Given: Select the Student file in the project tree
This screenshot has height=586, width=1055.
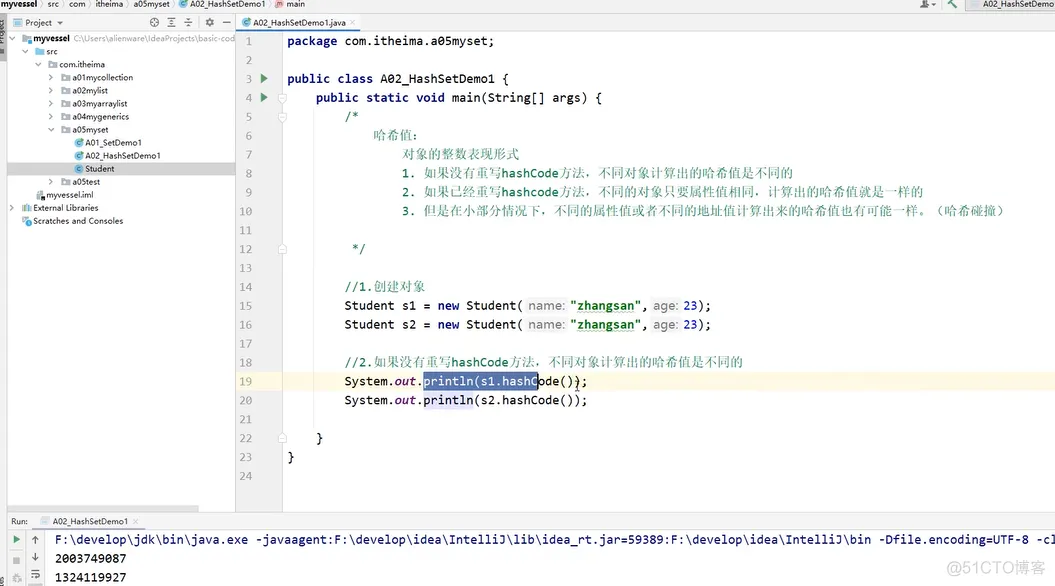Looking at the screenshot, I should coord(101,168).
